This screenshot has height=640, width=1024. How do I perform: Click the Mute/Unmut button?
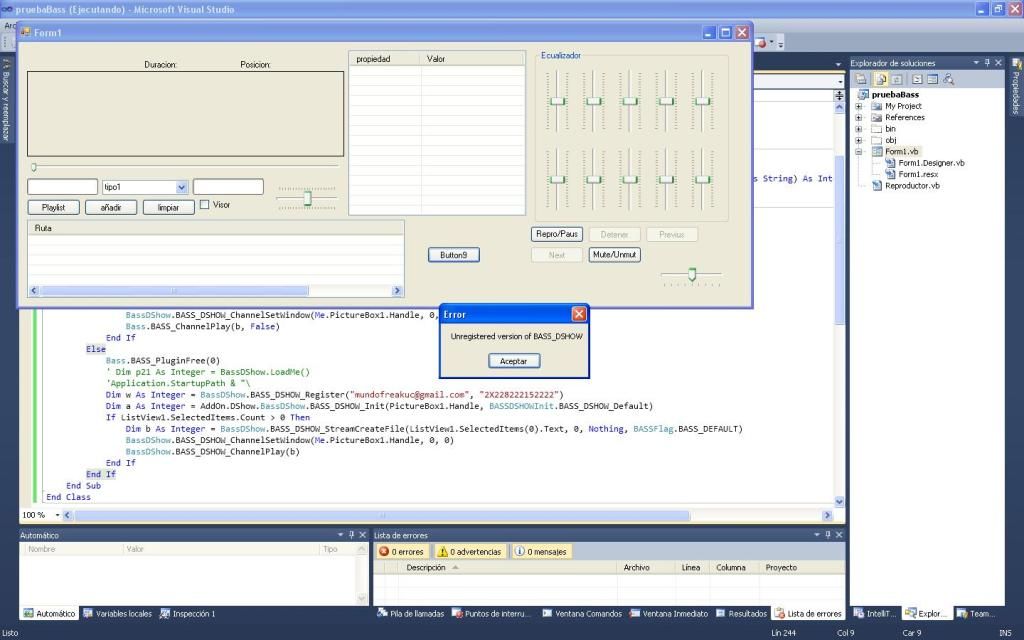(615, 255)
